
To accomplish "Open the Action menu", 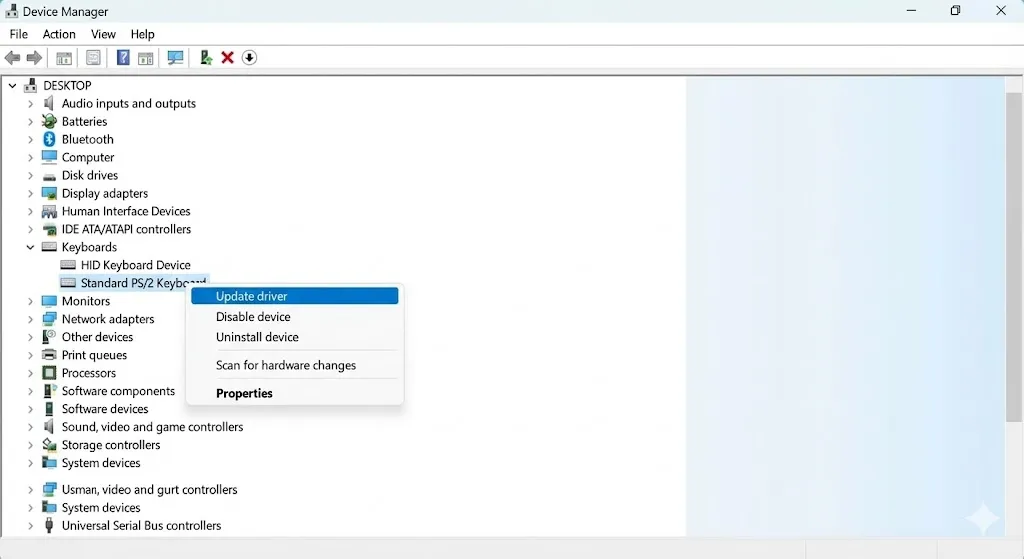I will tap(59, 34).
